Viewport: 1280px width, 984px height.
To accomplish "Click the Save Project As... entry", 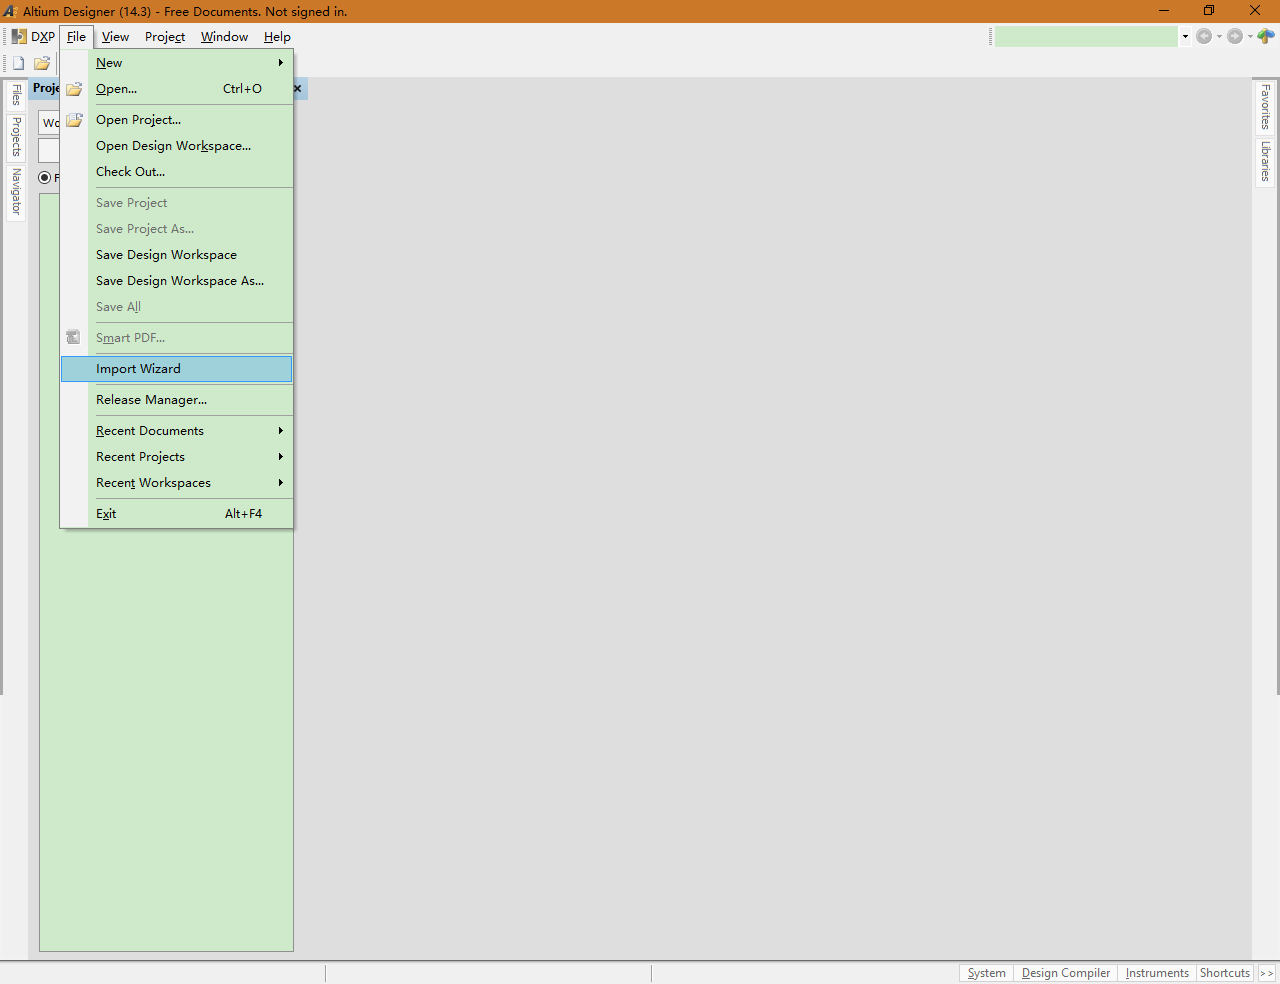I will pos(177,229).
